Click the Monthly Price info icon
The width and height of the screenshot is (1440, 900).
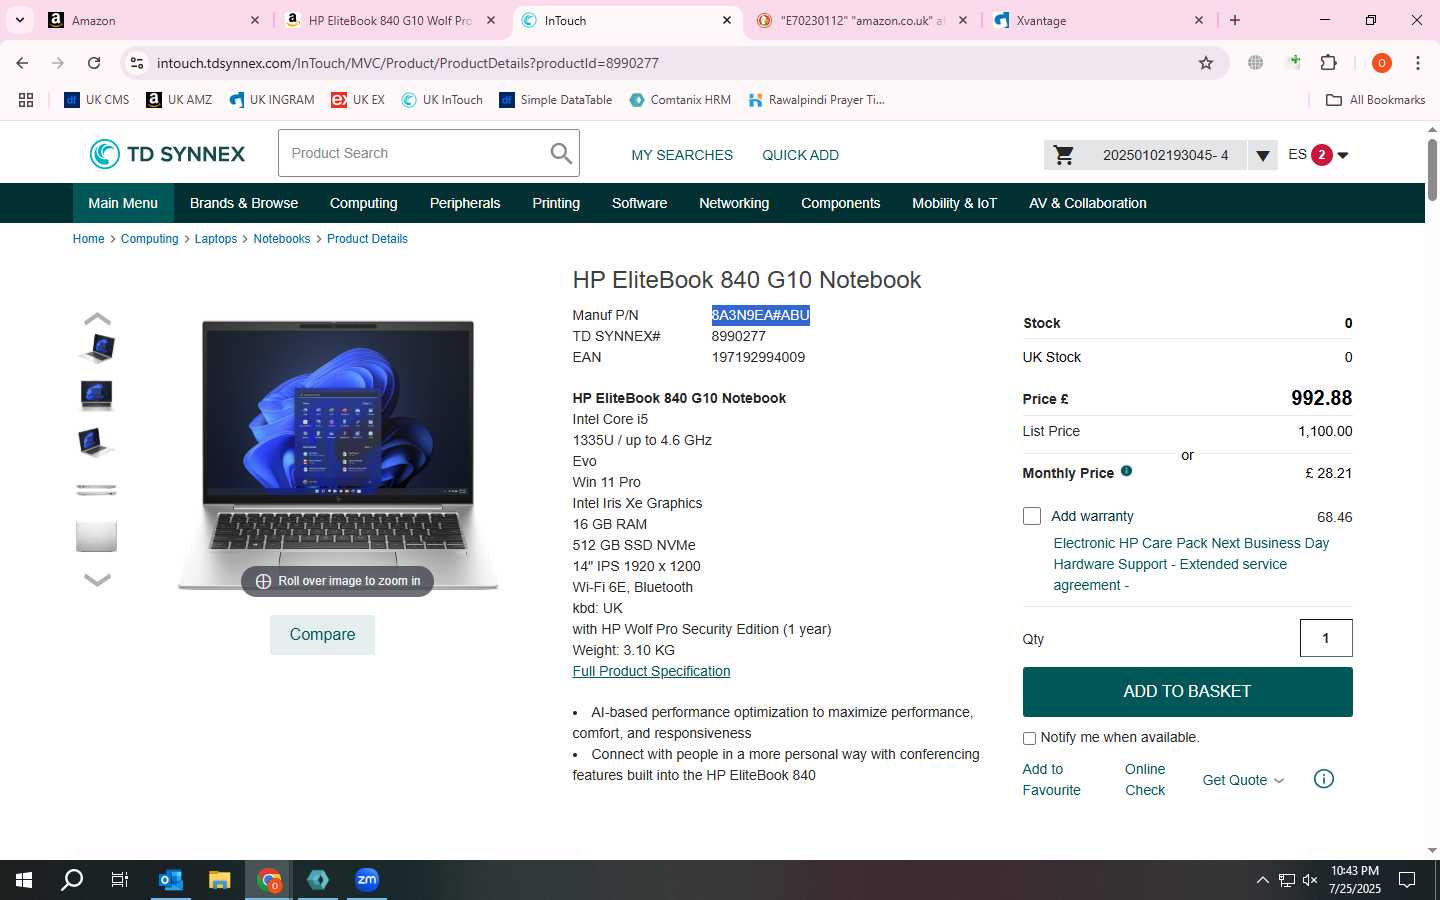(1126, 471)
